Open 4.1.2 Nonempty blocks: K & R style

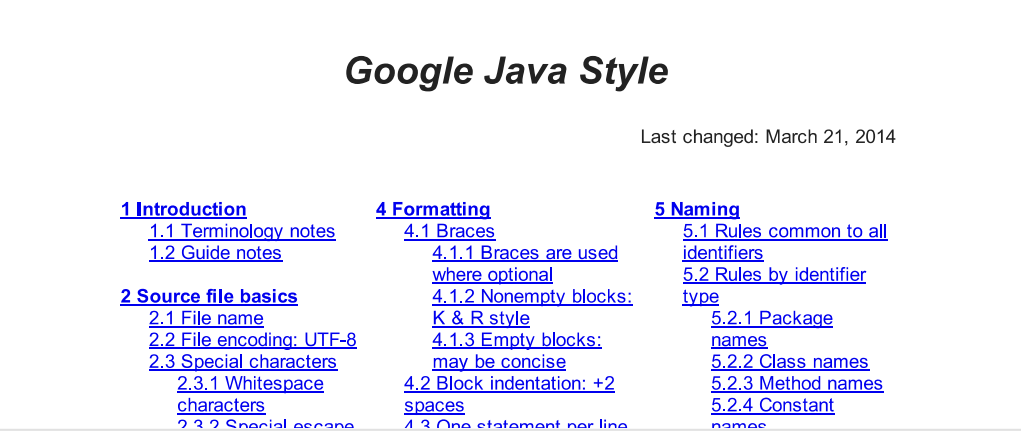point(532,307)
